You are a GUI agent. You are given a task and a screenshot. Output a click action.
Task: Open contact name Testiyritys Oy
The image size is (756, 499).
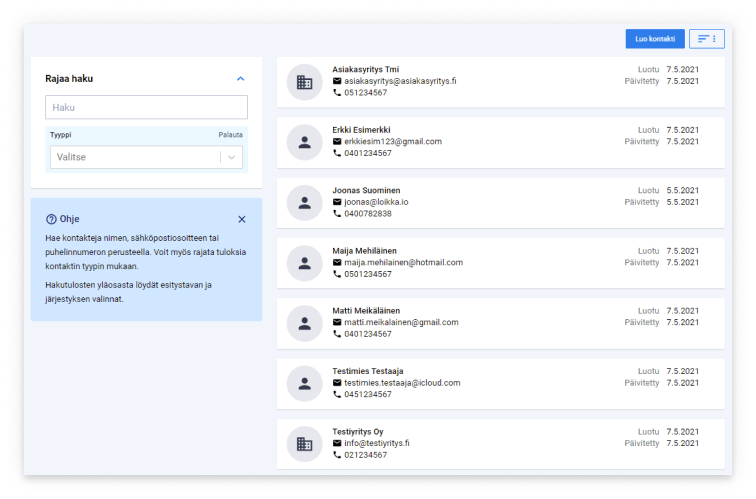[358, 432]
